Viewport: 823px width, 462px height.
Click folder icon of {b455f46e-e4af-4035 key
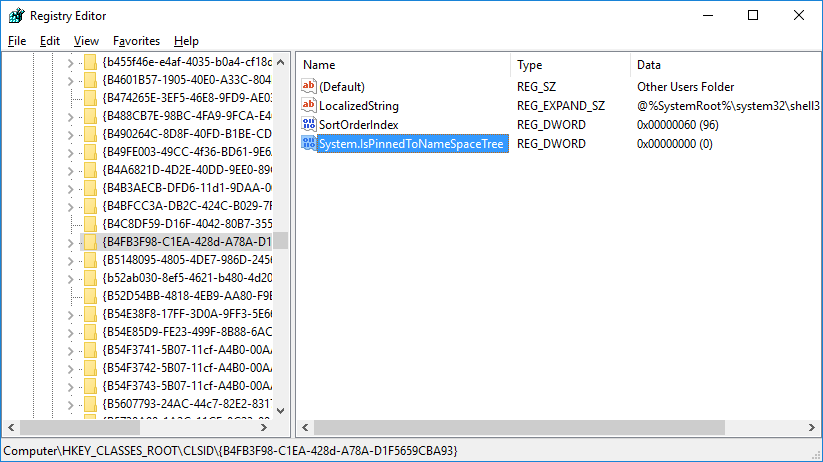[x=90, y=62]
